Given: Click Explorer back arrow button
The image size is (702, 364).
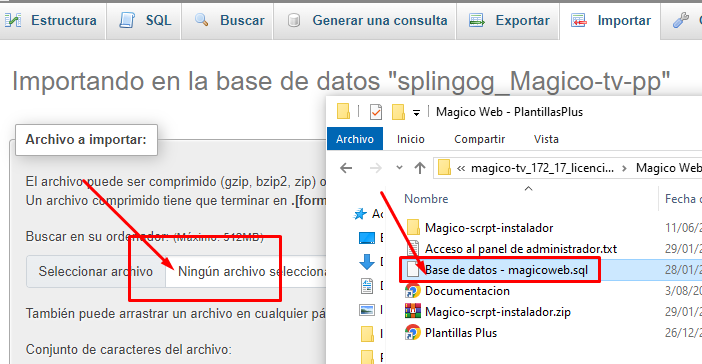Looking at the screenshot, I should (x=346, y=168).
